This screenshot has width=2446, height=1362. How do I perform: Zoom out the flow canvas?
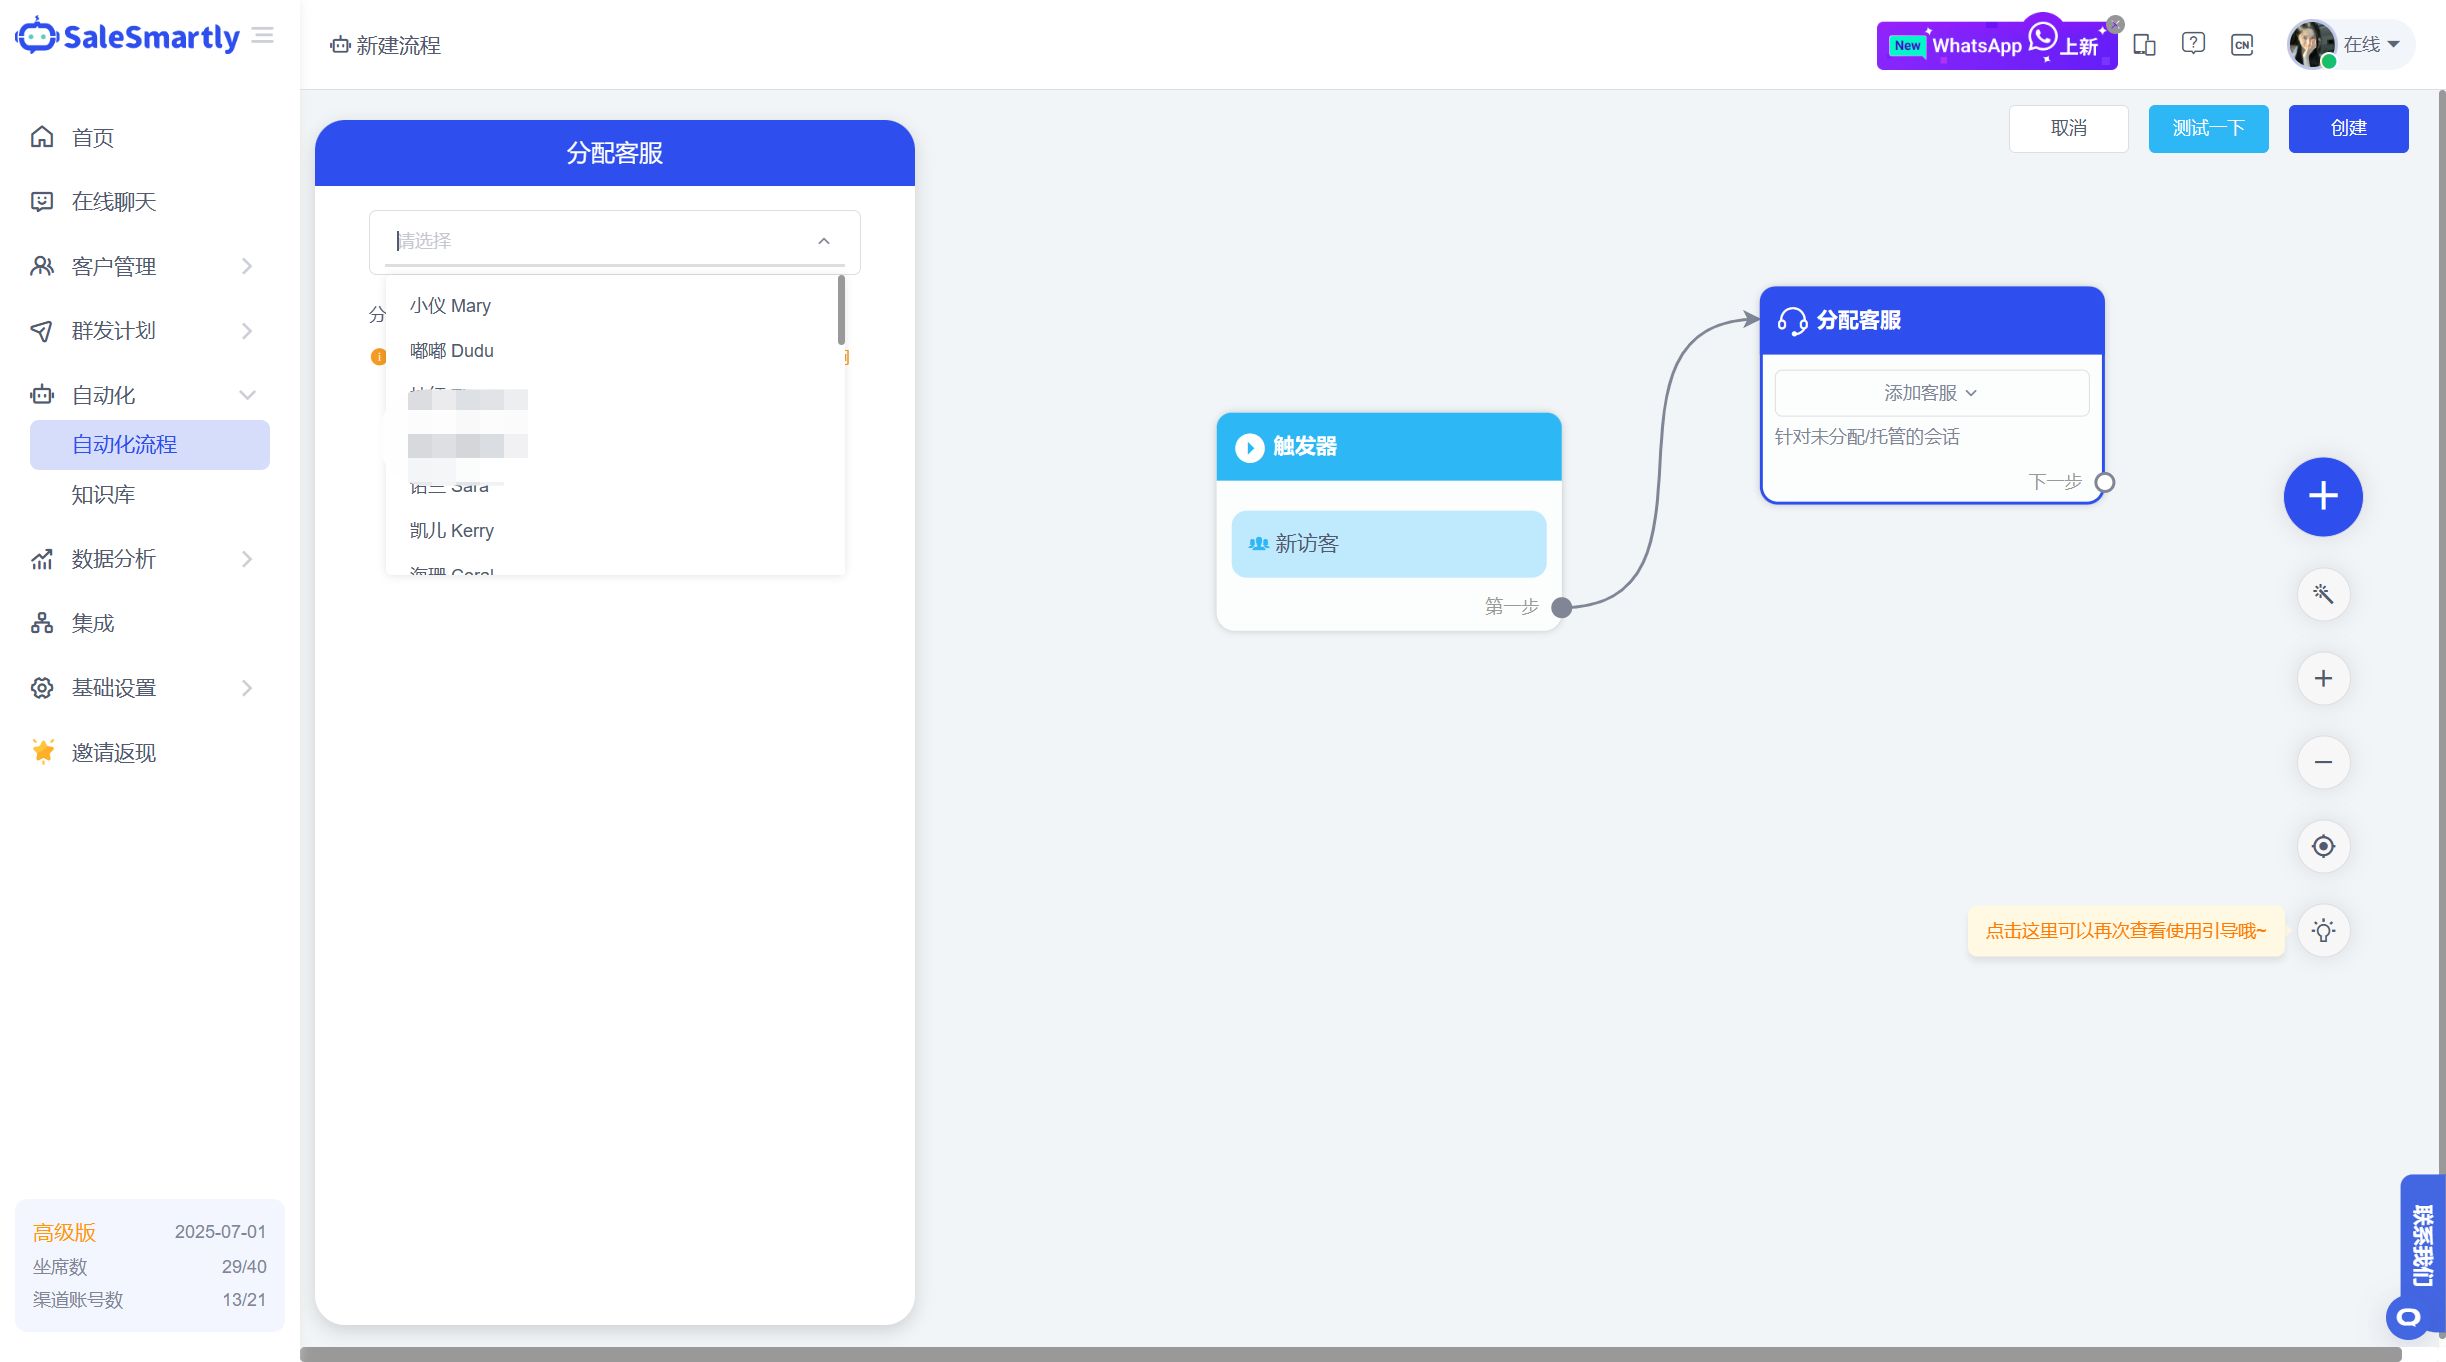click(2322, 762)
